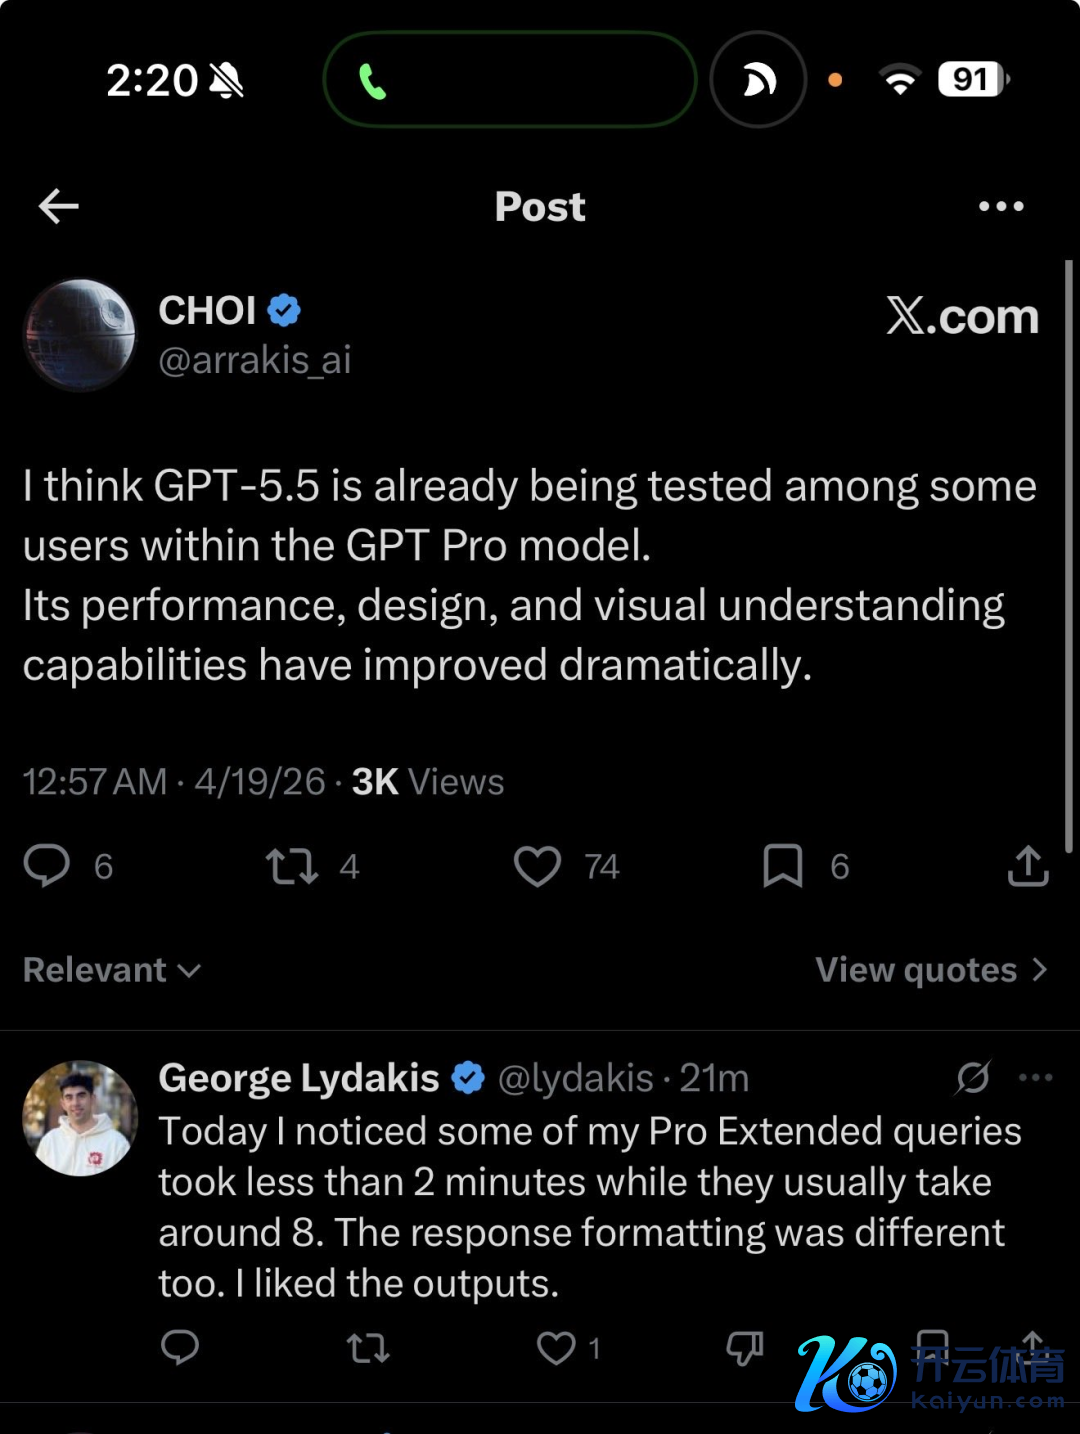Reply to CHOI's post
The image size is (1080, 1434).
(47, 866)
